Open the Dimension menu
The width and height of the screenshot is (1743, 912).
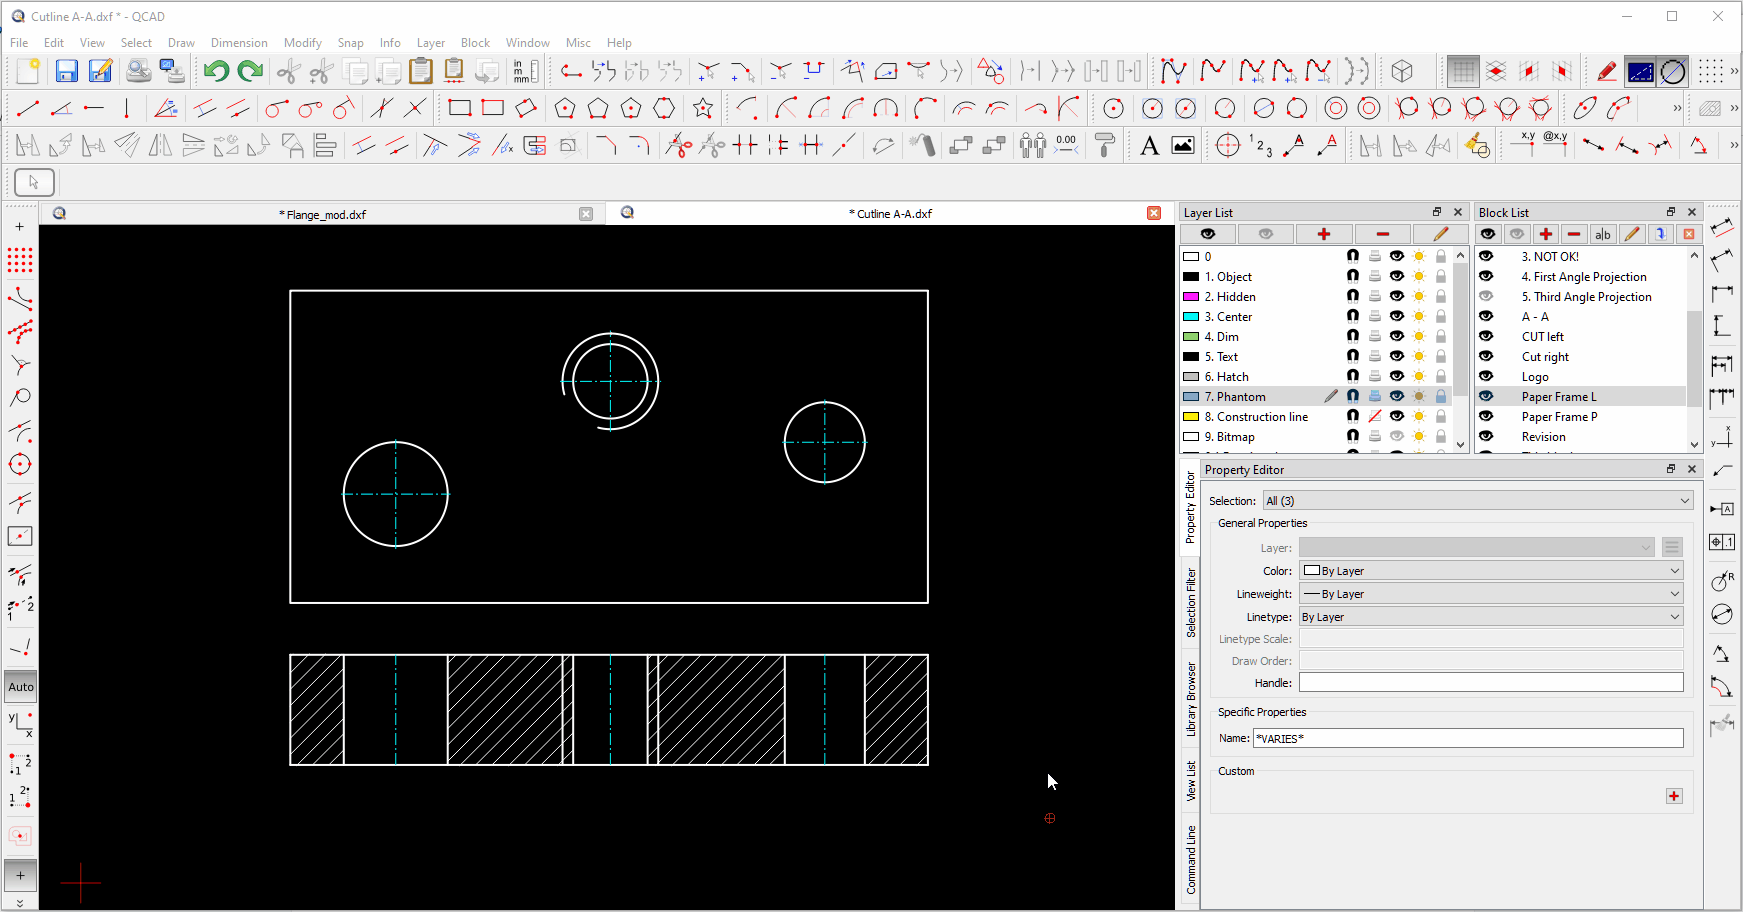point(239,43)
